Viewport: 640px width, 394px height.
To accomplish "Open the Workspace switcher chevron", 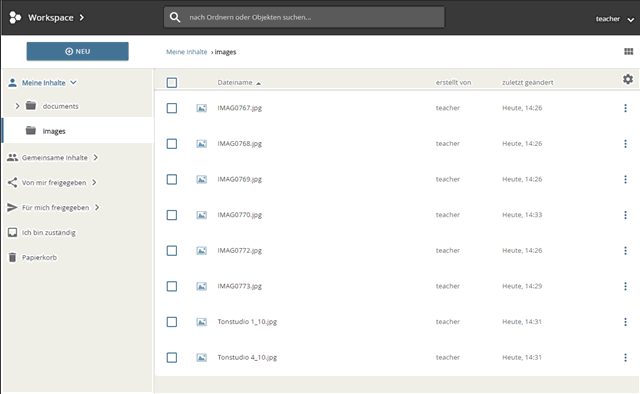I will click(82, 18).
